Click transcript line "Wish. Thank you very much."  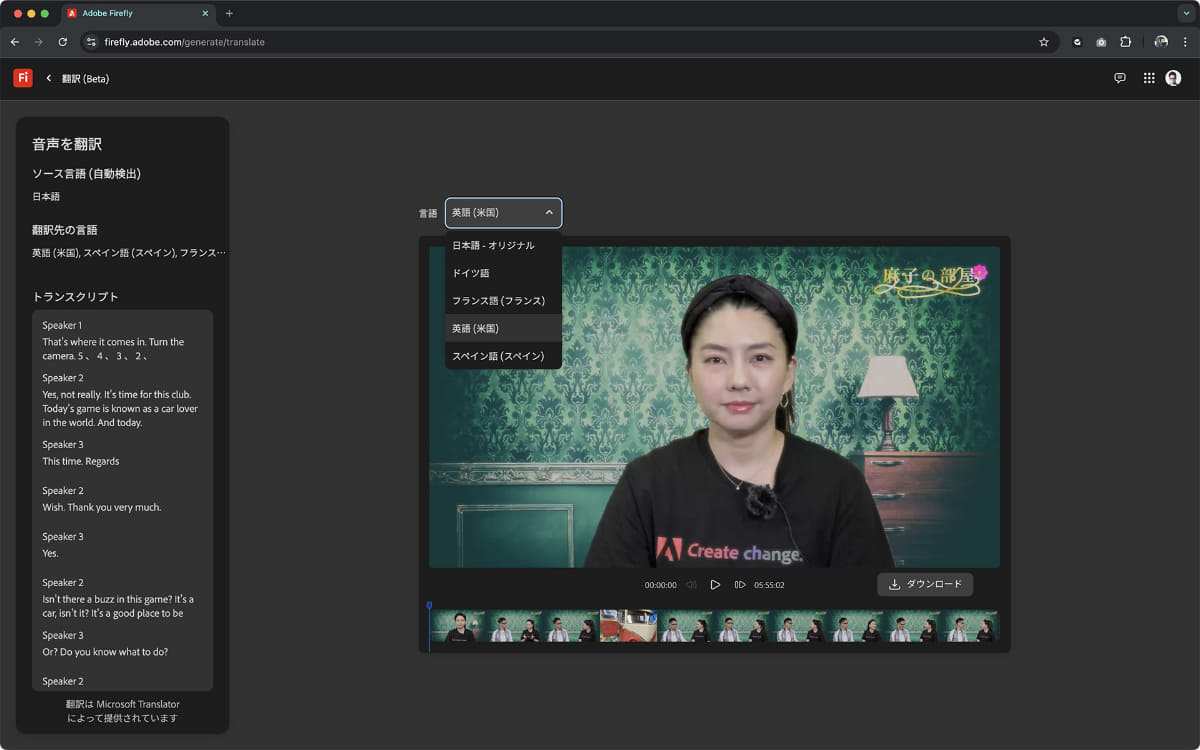[101, 507]
